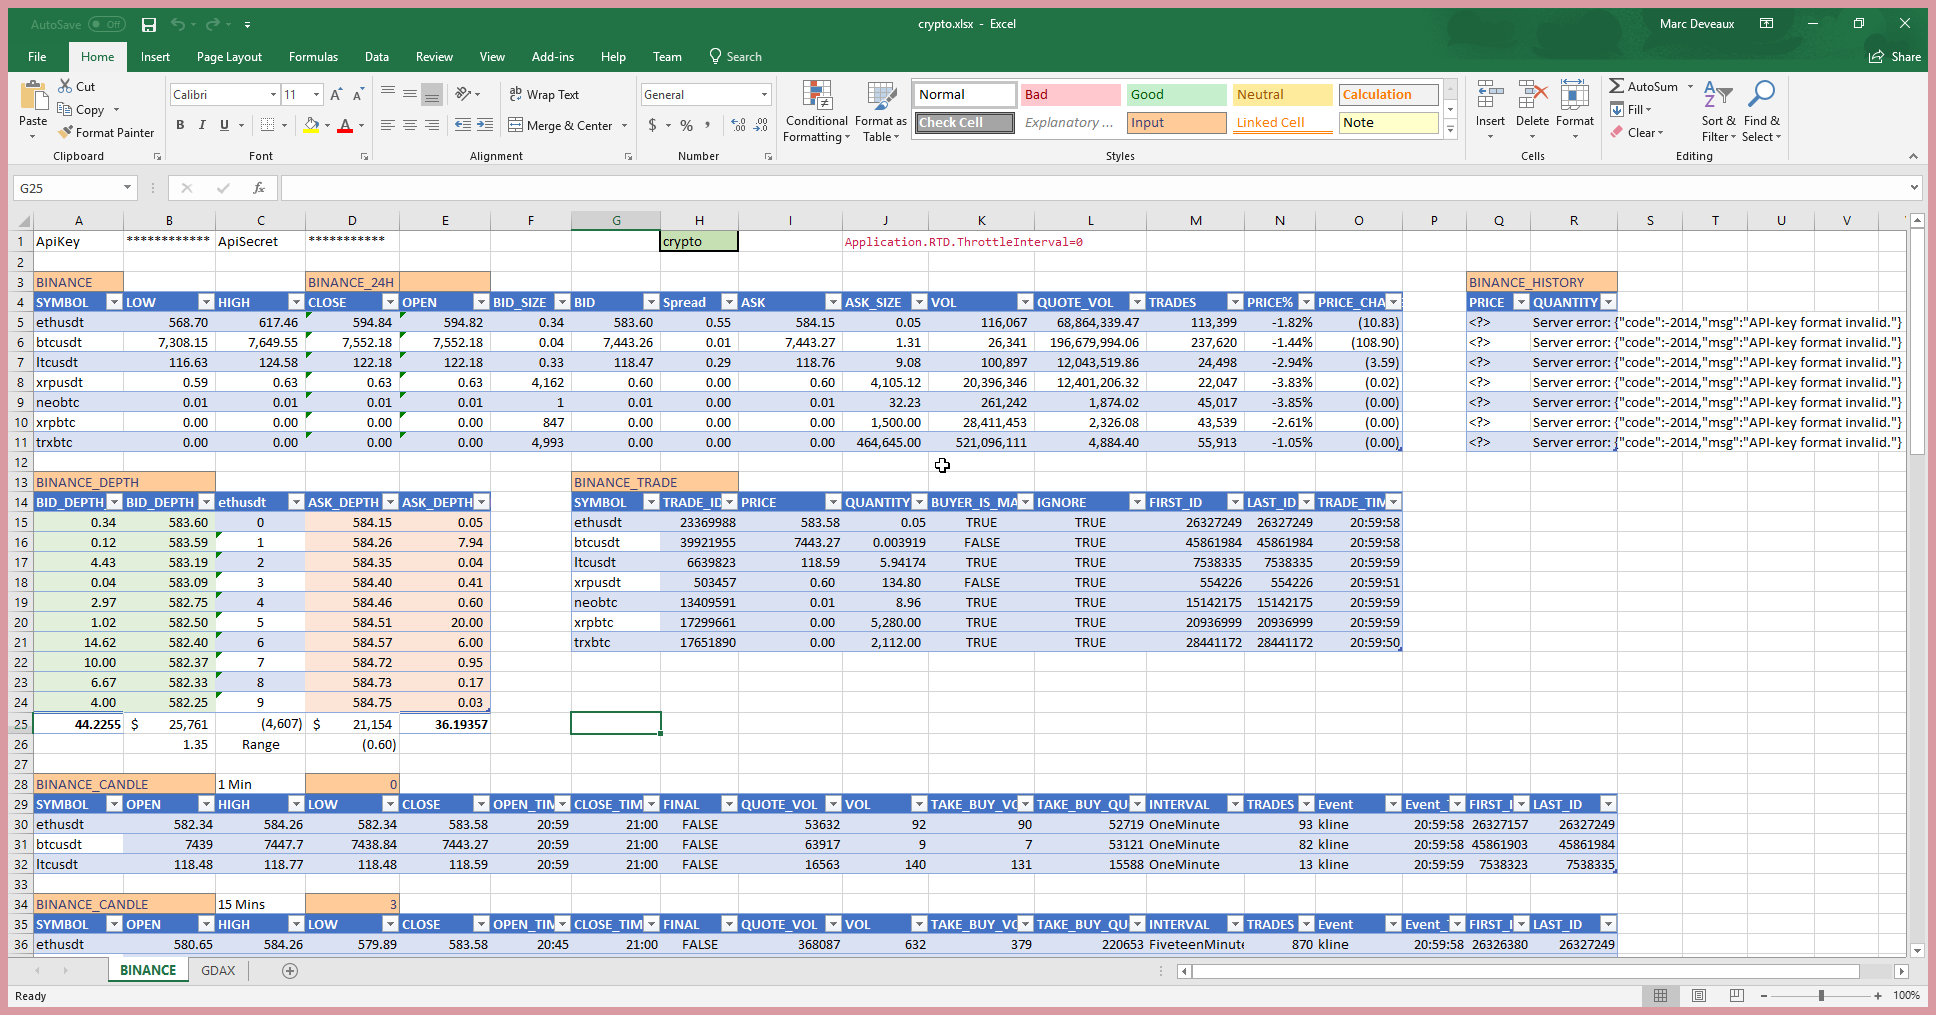Viewport: 1936px width, 1015px height.
Task: Click the Accounting dollar format icon
Action: [x=652, y=125]
